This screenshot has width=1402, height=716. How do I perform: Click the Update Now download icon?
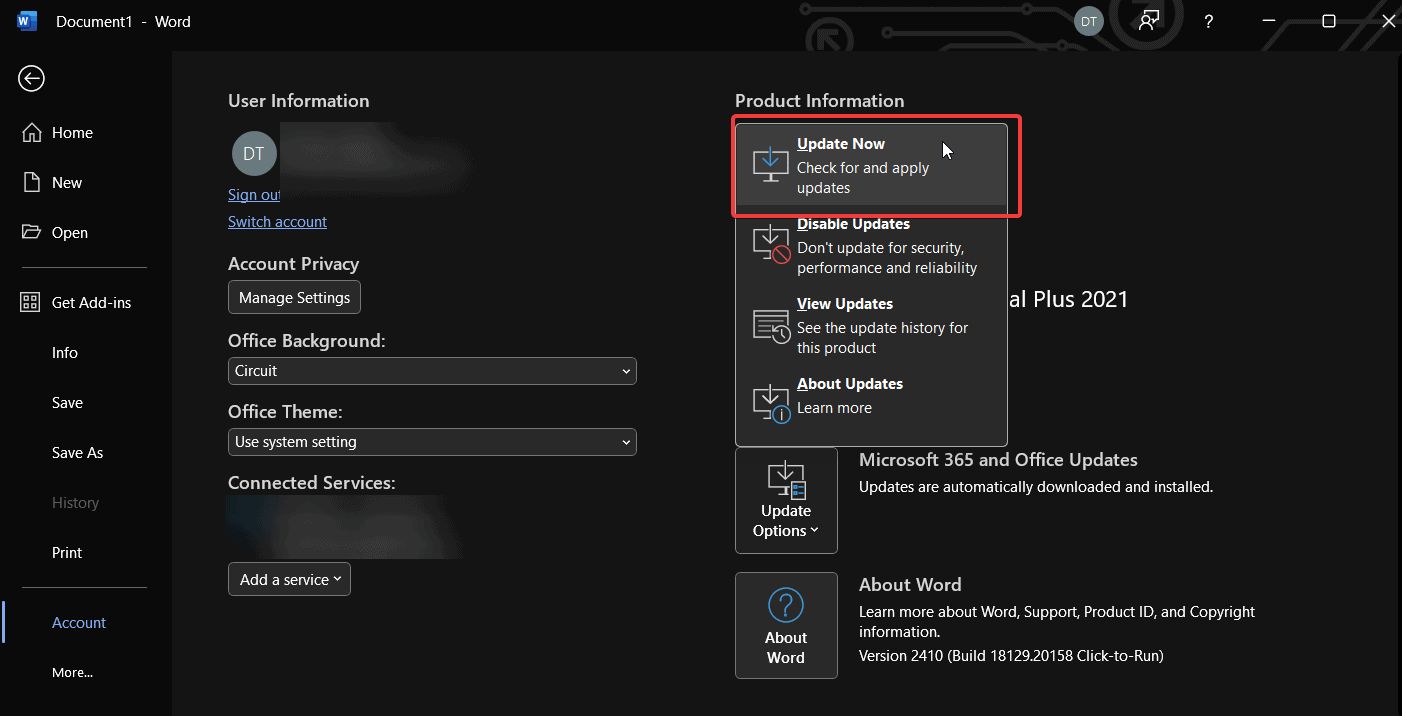770,165
